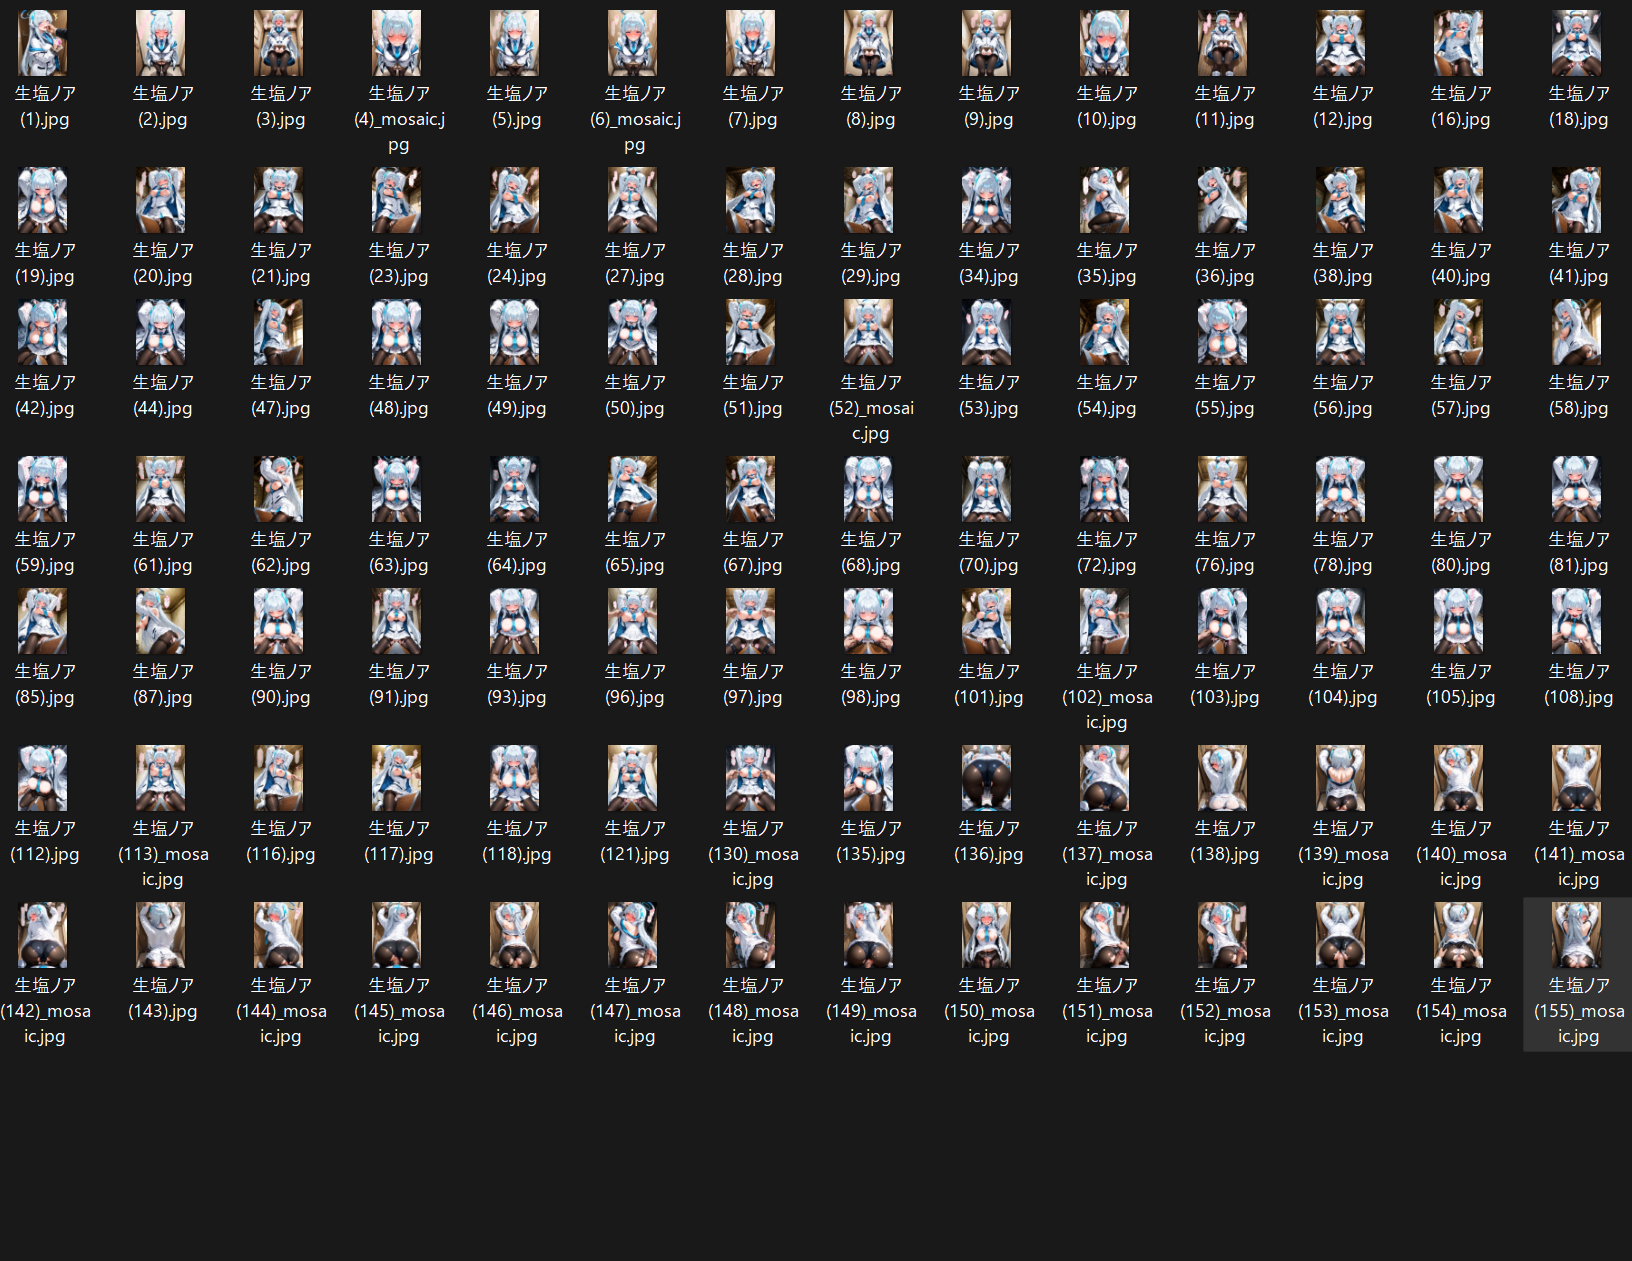The width and height of the screenshot is (1632, 1261).
Task: Click the 生塩ノア (108).jpg thumbnail
Action: 1578,621
